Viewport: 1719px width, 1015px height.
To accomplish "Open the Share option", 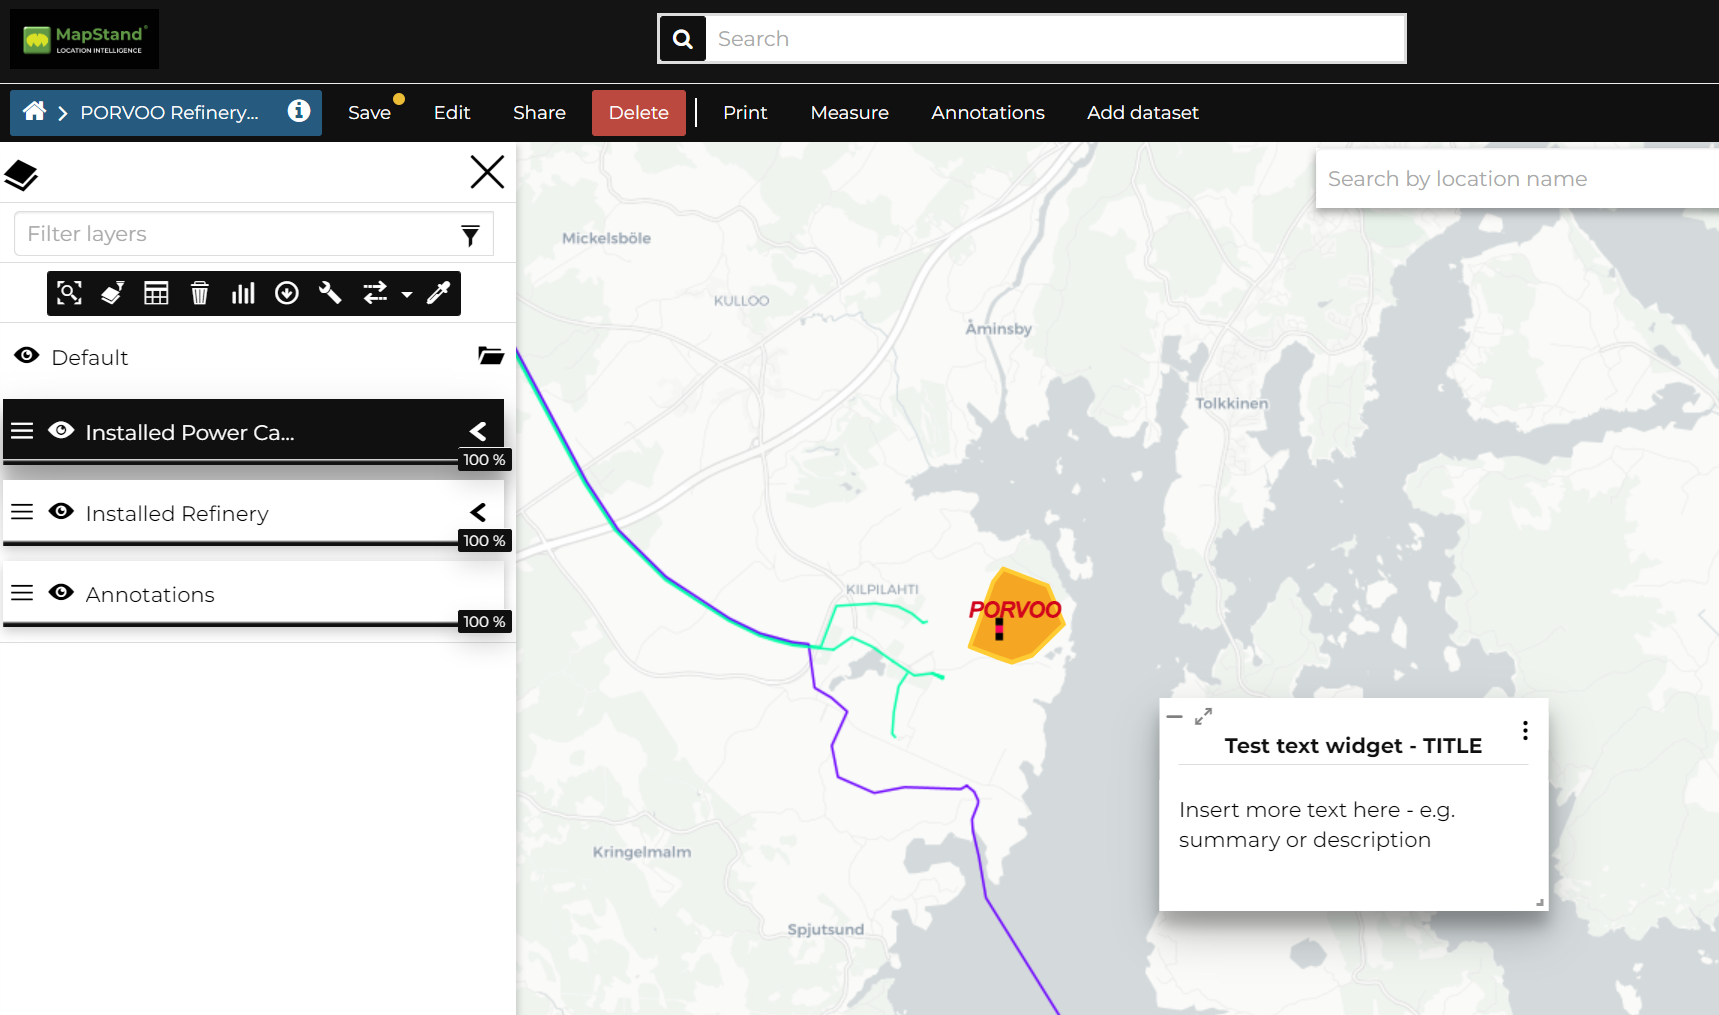I will 539,113.
